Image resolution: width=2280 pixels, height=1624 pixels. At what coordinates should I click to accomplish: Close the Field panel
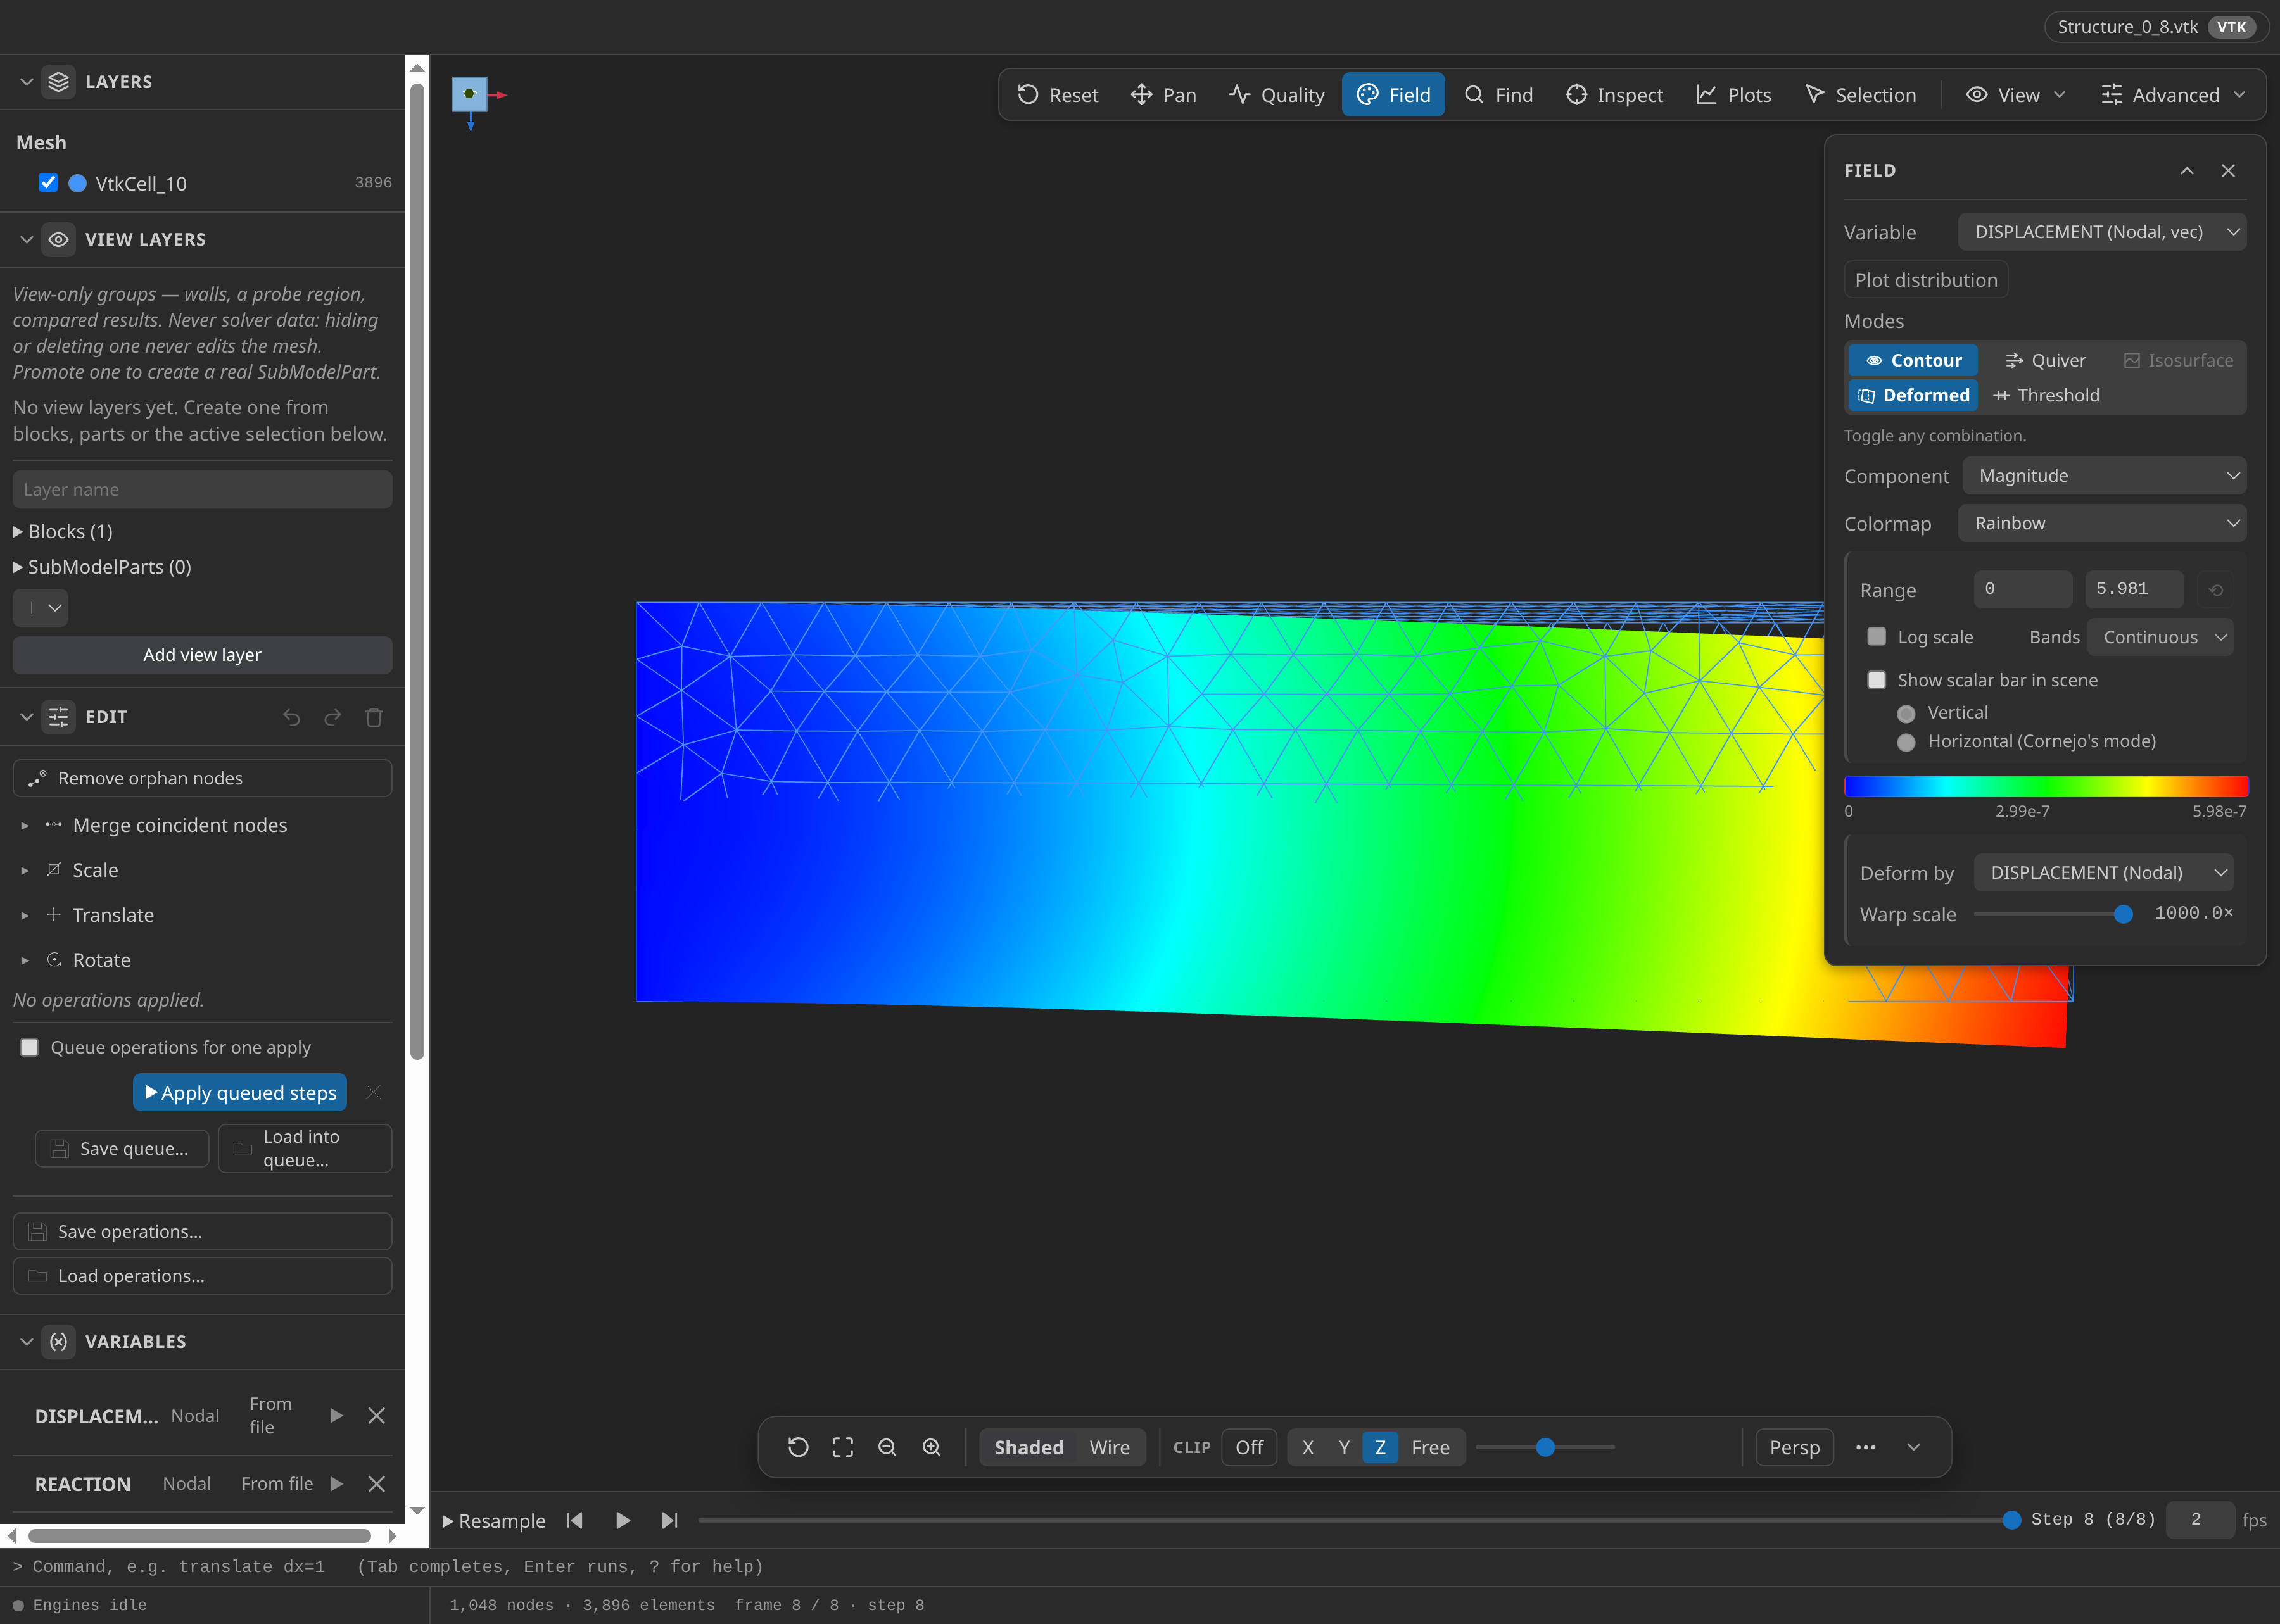tap(2228, 171)
